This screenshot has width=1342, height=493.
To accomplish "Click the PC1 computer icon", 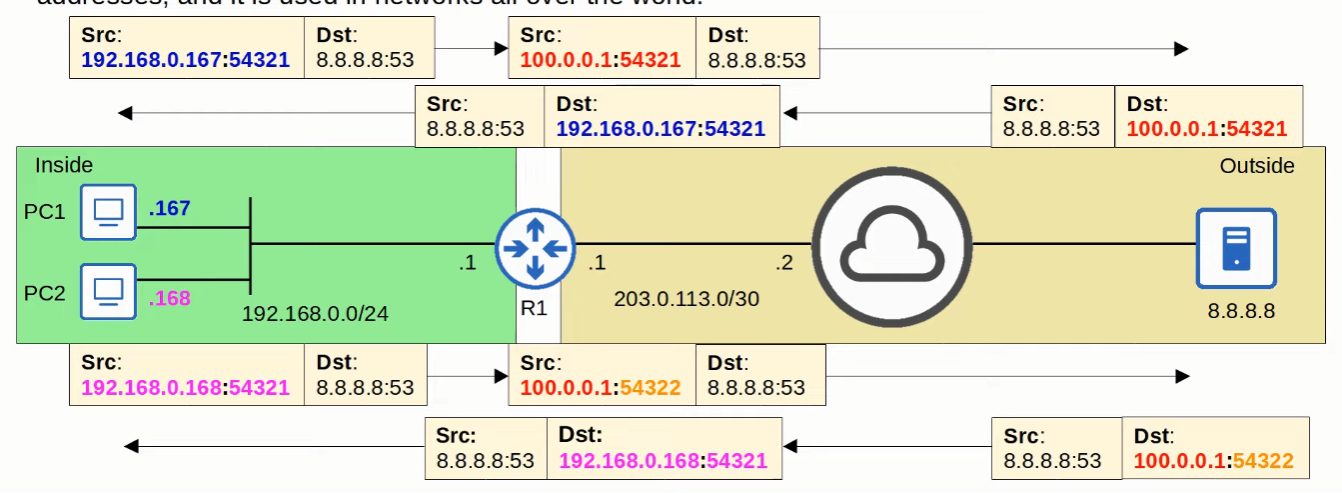I will [x=108, y=213].
